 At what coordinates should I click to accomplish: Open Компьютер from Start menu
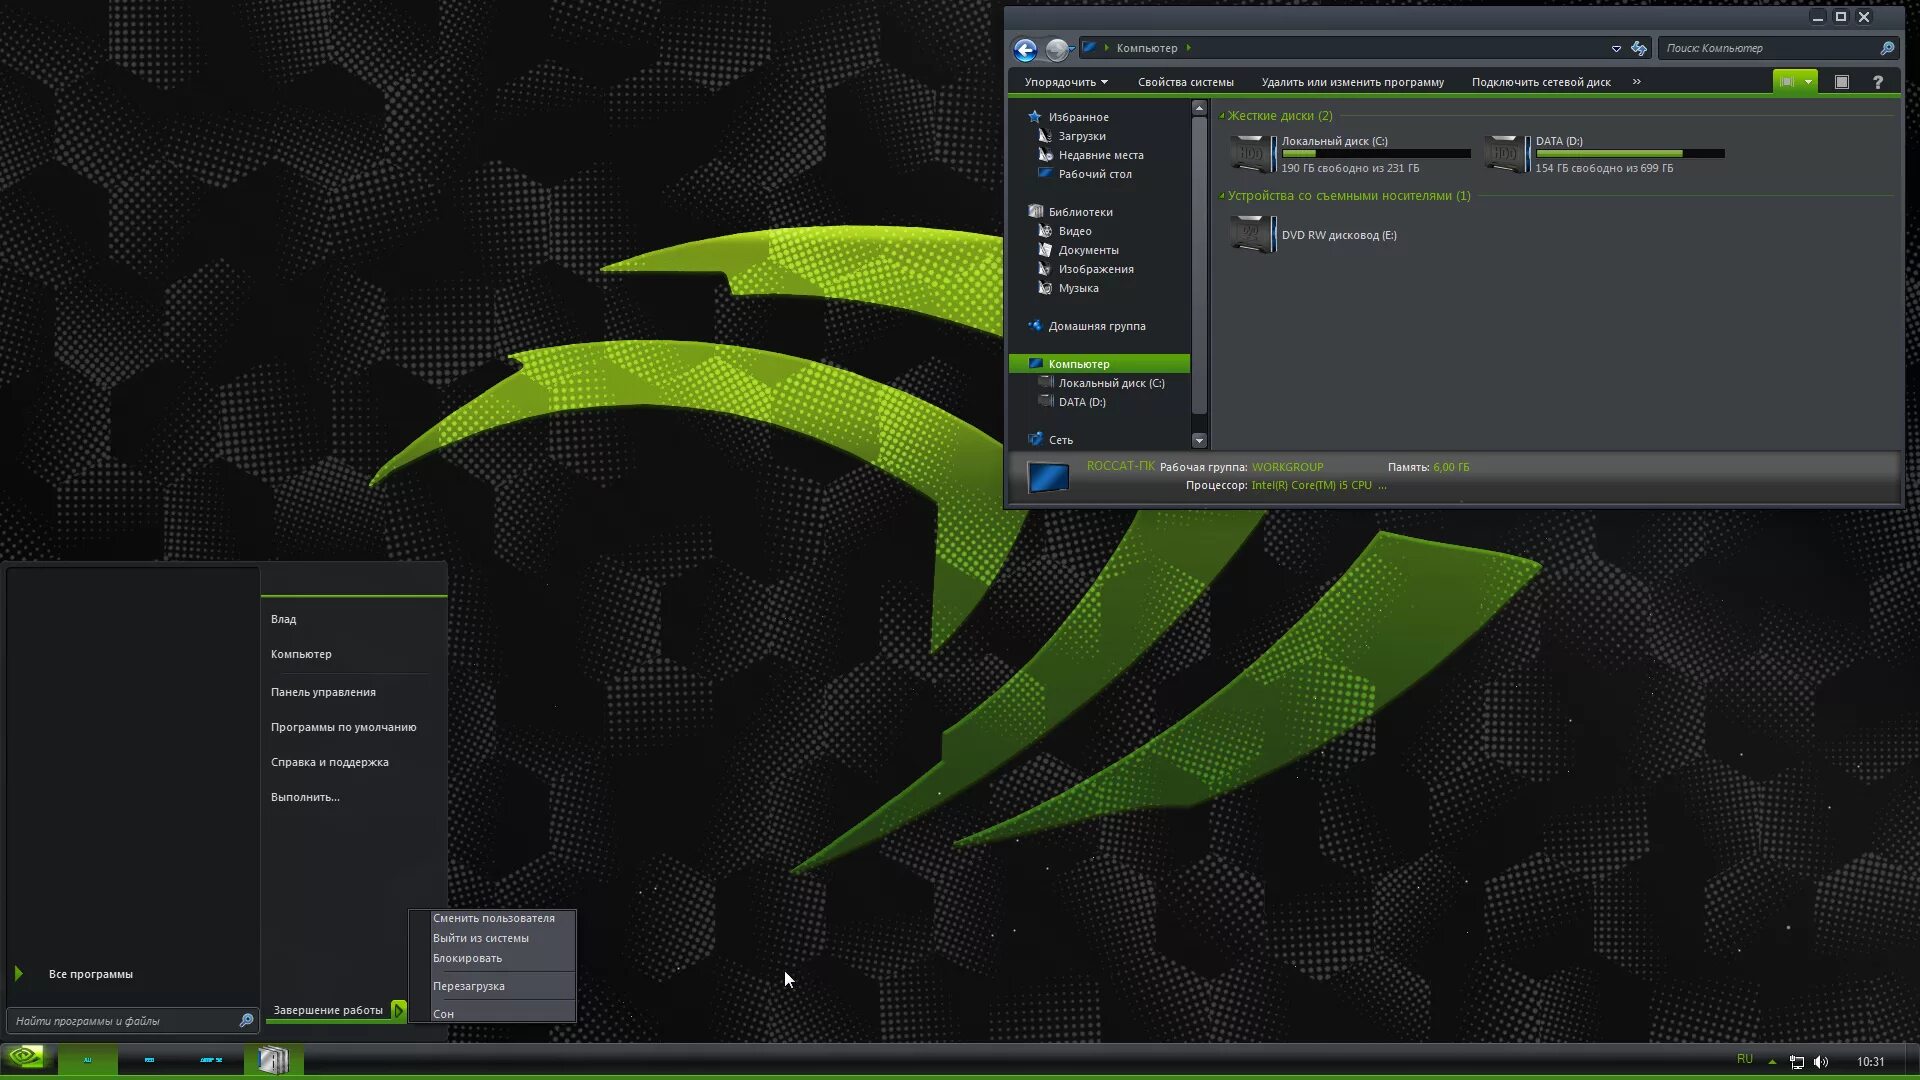(x=301, y=654)
